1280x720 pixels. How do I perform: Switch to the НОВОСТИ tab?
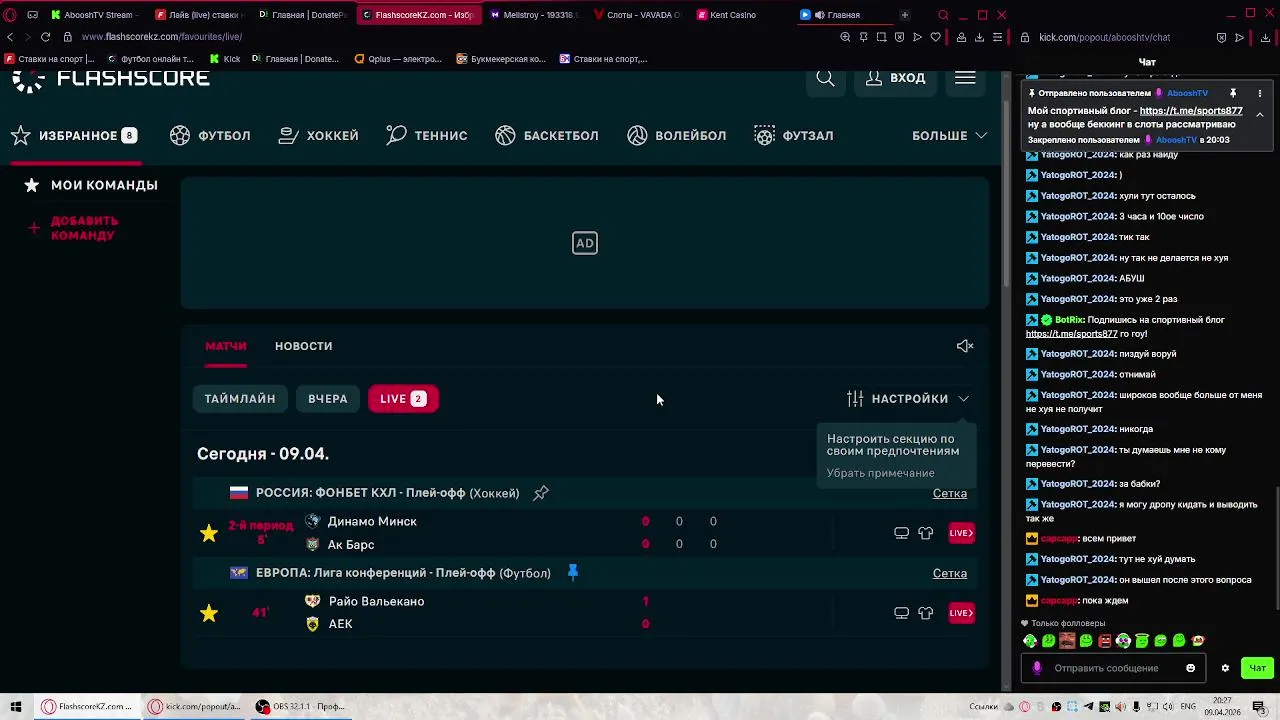(x=303, y=346)
